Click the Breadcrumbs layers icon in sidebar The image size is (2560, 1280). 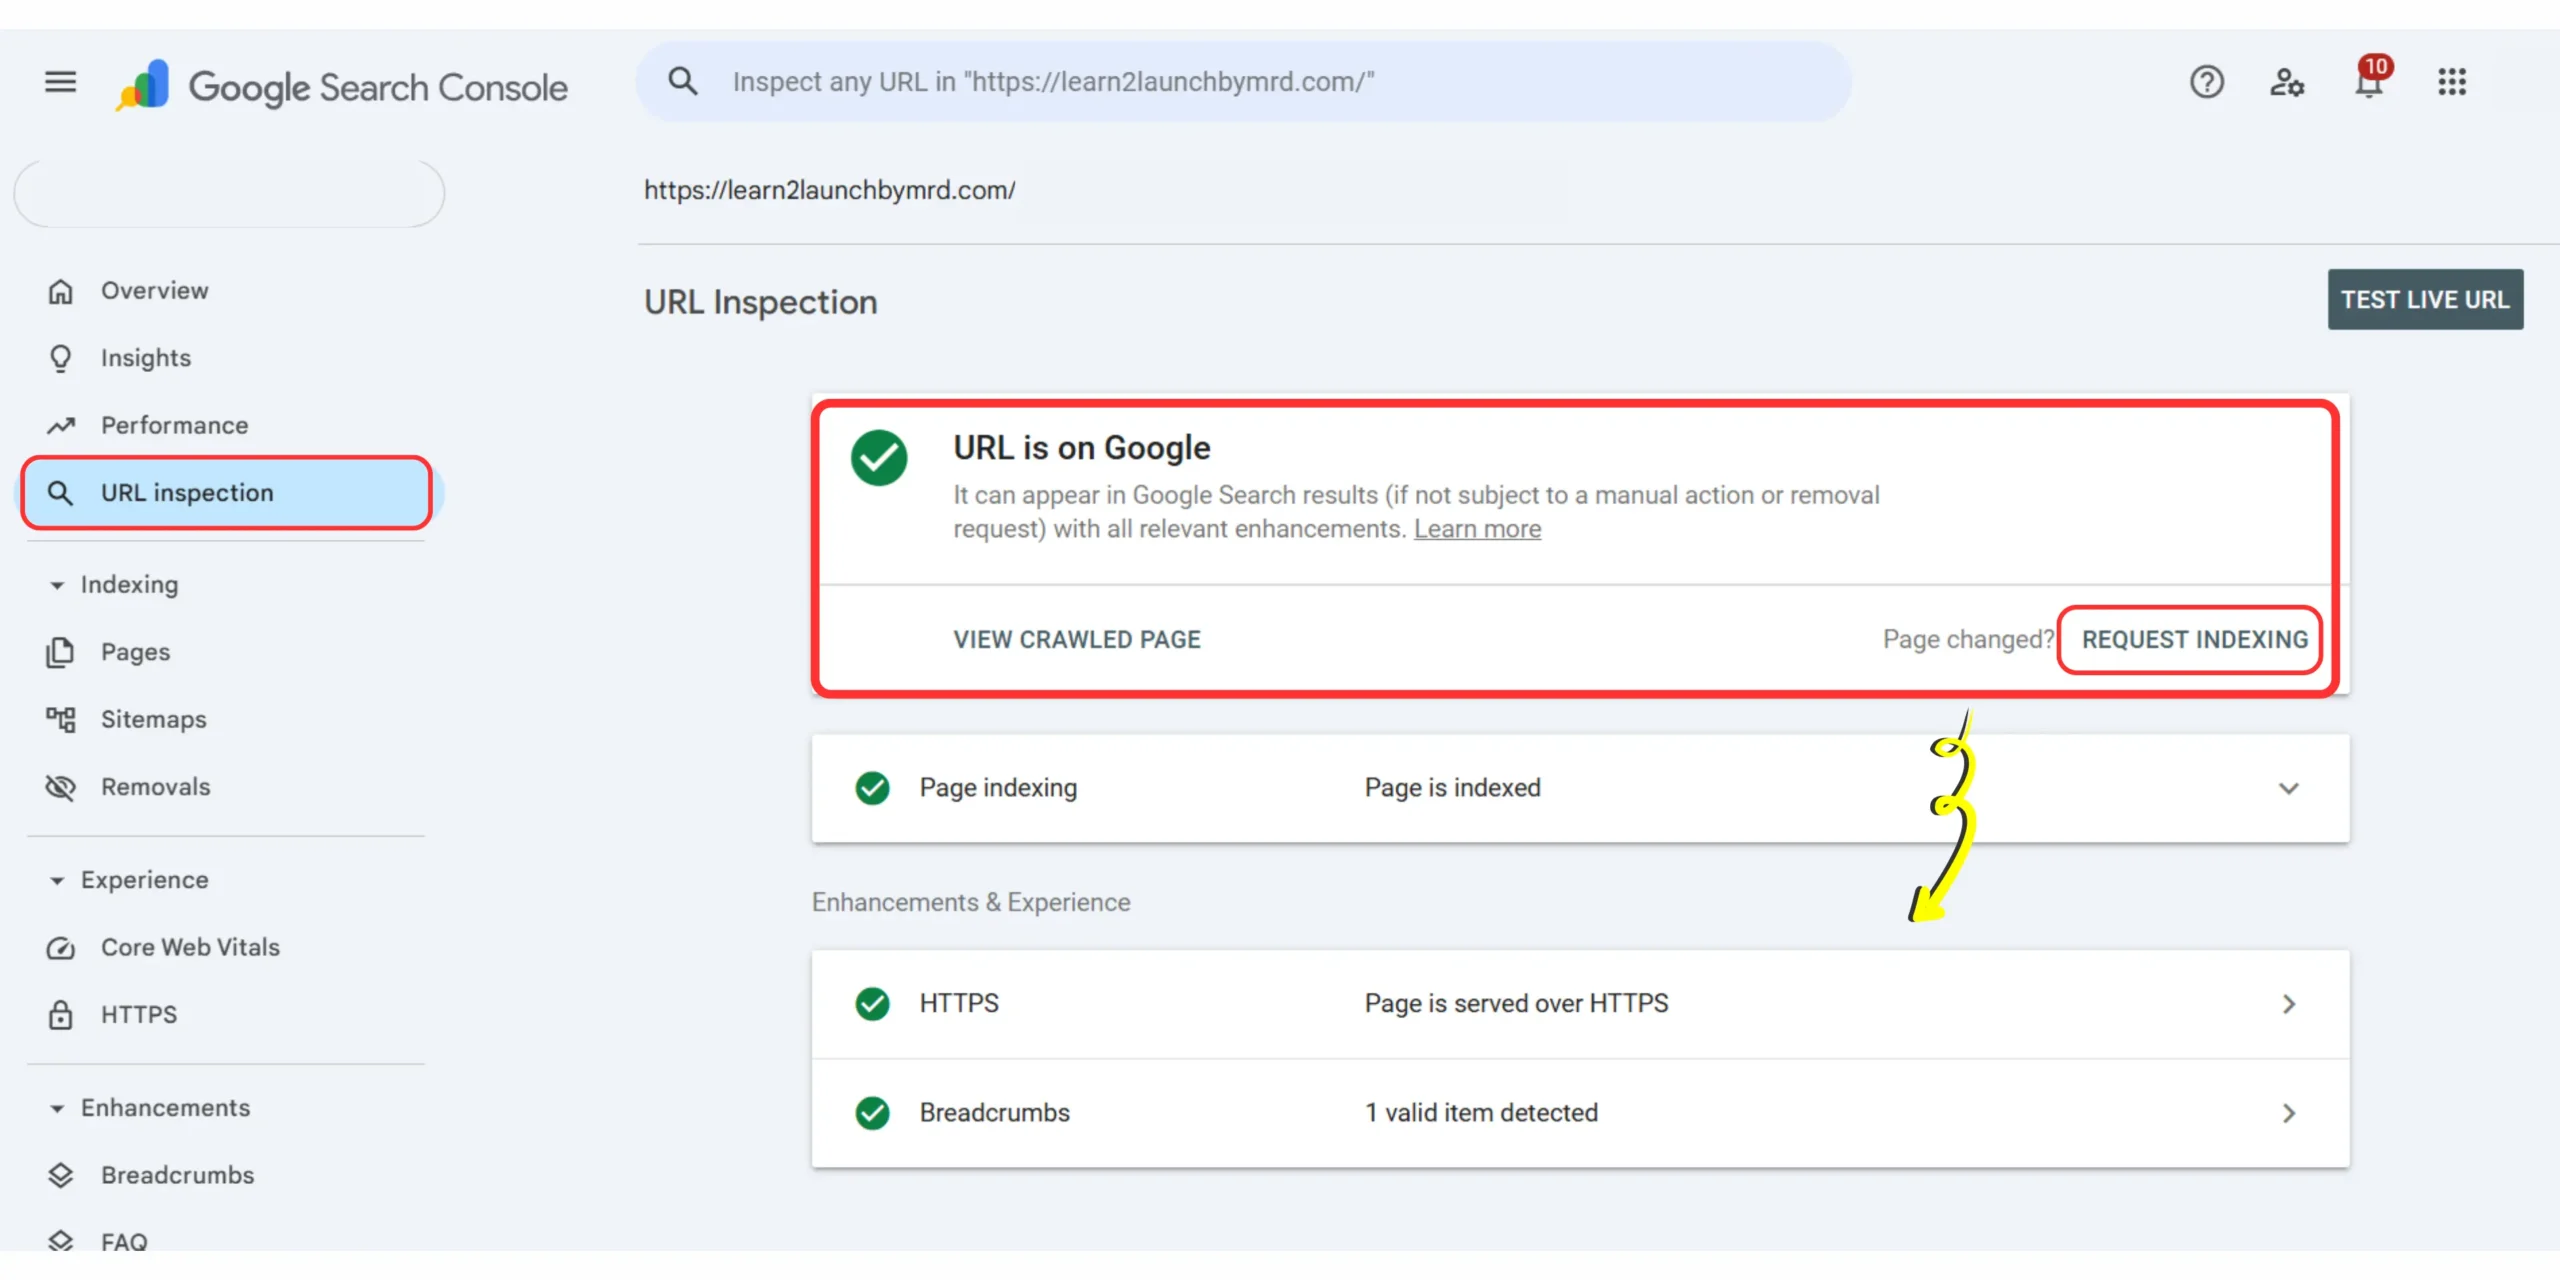pyautogui.click(x=61, y=1175)
